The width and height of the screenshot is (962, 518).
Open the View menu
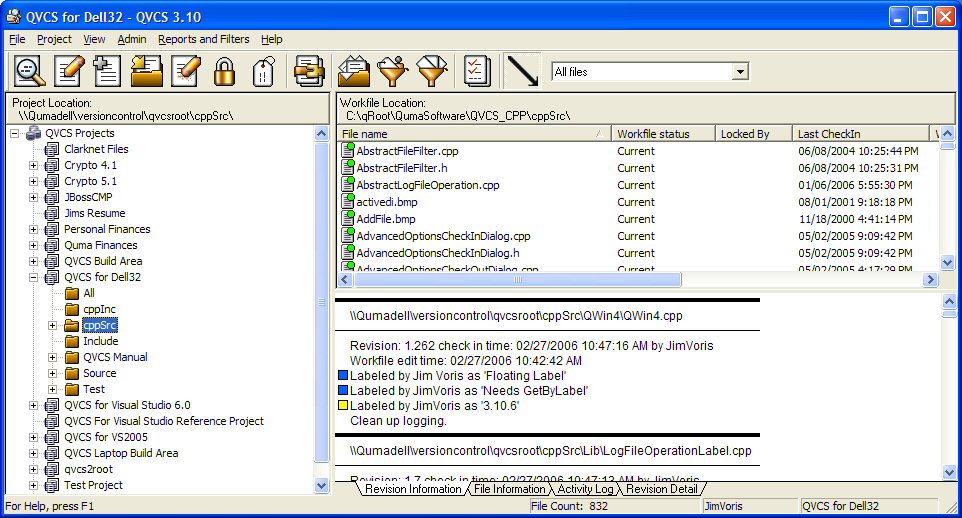point(94,39)
